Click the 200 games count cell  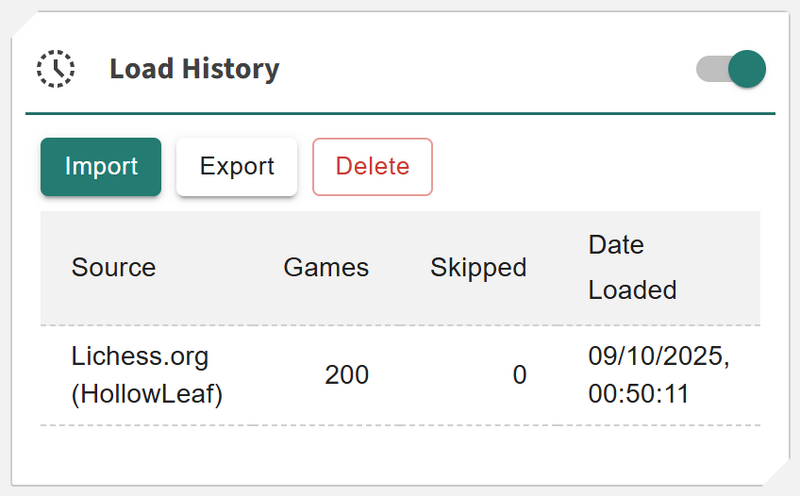coord(346,375)
